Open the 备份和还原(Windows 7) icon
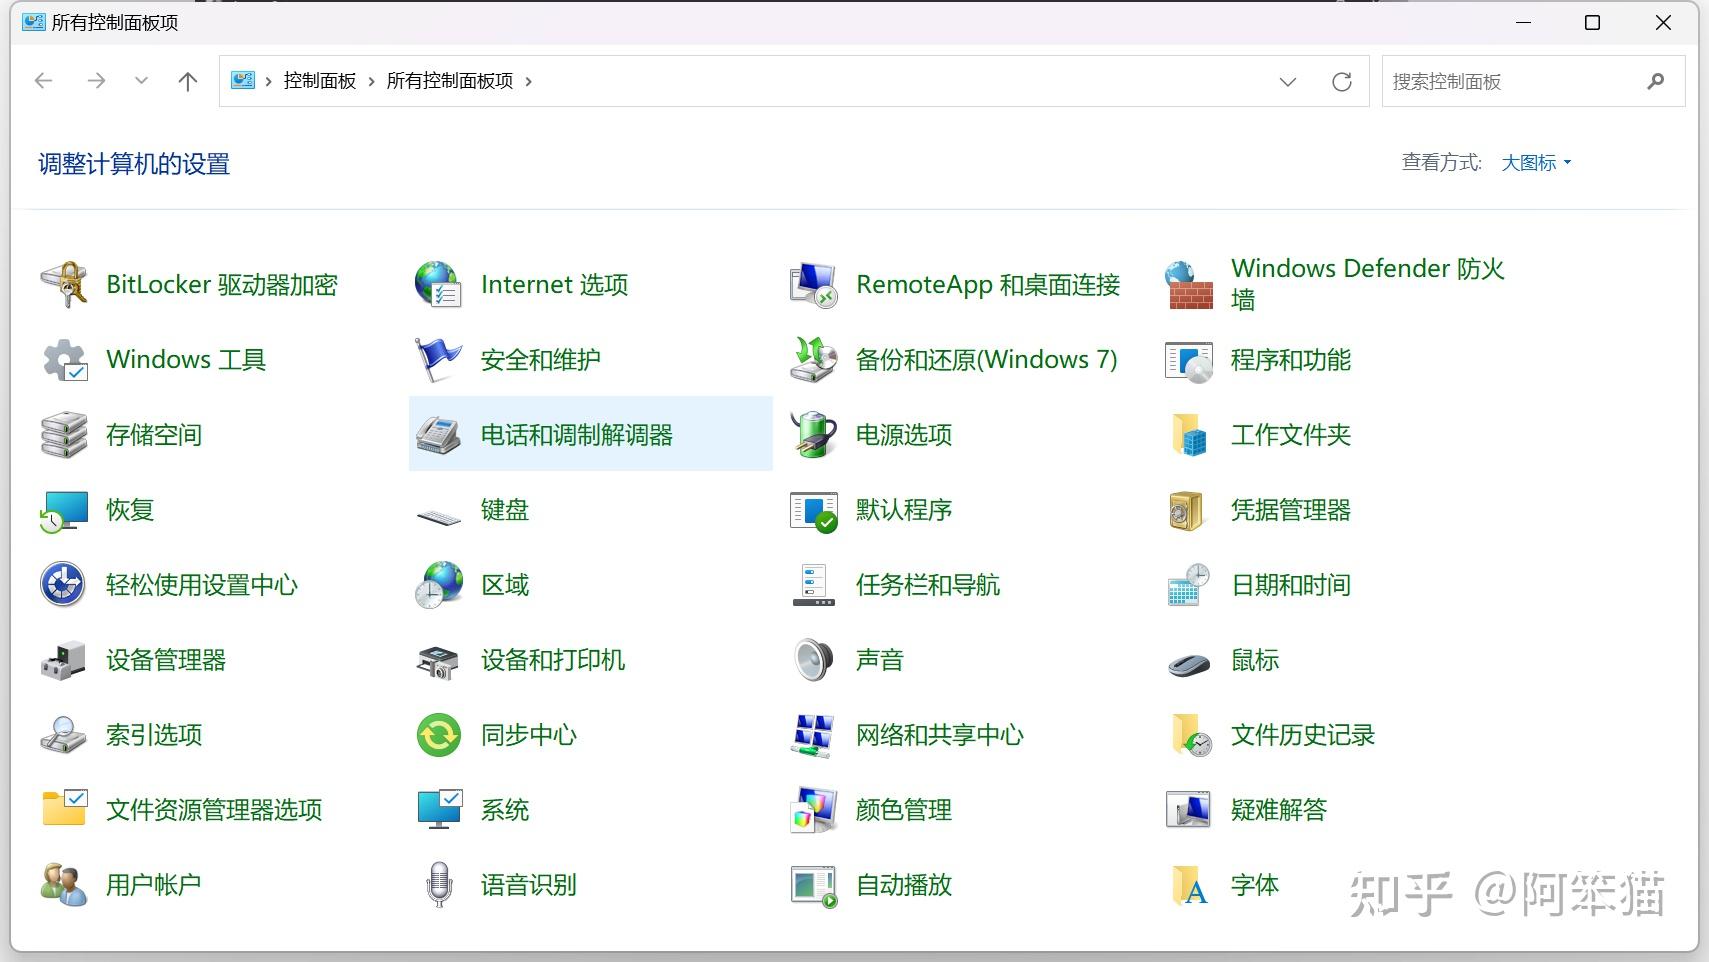Image resolution: width=1709 pixels, height=962 pixels. 813,360
